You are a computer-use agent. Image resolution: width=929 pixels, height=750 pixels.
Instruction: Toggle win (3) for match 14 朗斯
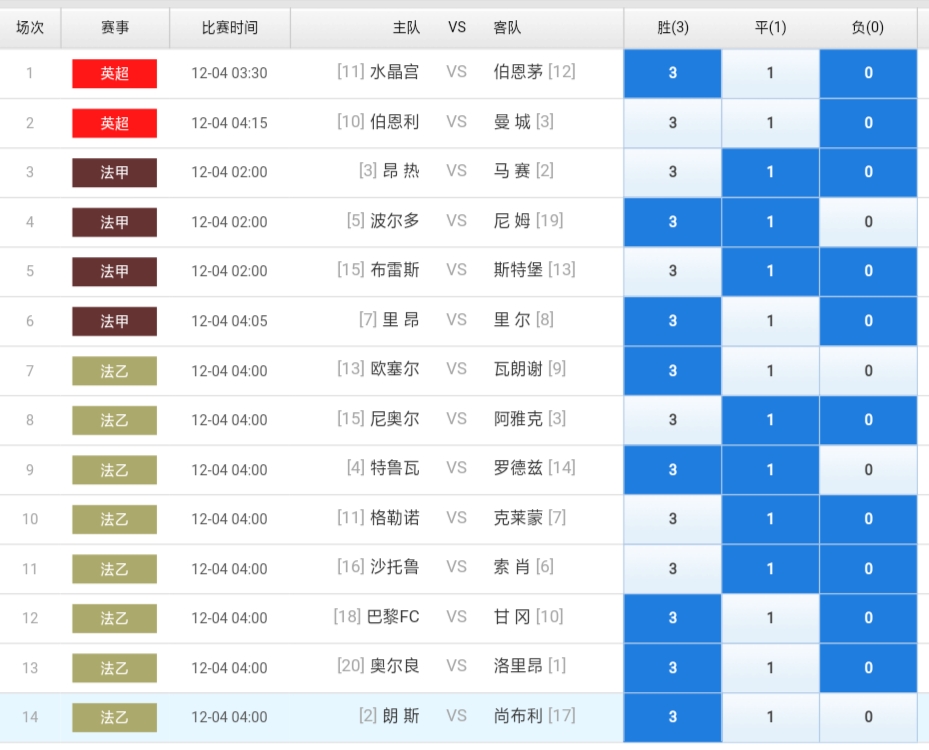(672, 717)
